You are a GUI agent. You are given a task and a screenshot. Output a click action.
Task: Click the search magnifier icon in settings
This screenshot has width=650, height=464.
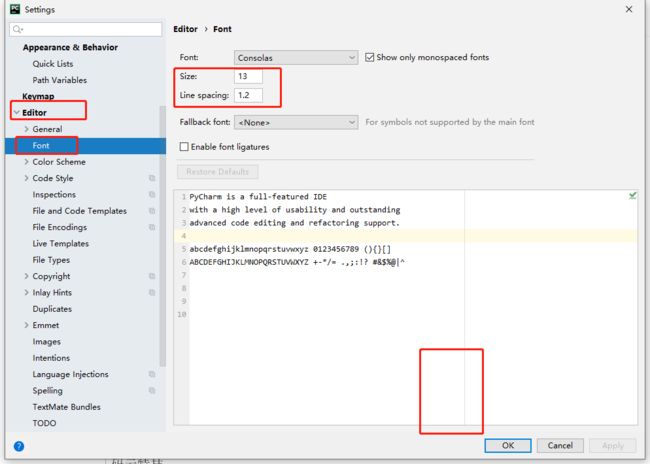tap(18, 29)
